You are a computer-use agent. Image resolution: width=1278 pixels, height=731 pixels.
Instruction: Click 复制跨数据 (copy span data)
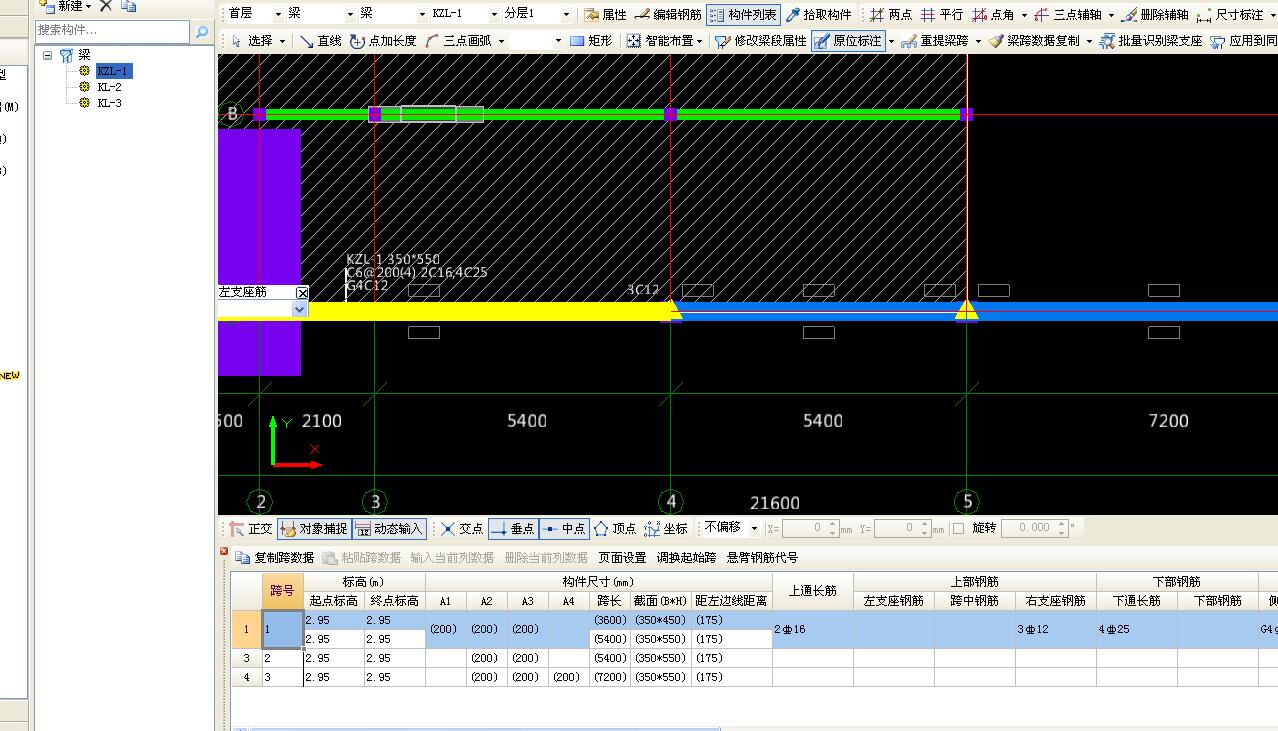[x=275, y=558]
